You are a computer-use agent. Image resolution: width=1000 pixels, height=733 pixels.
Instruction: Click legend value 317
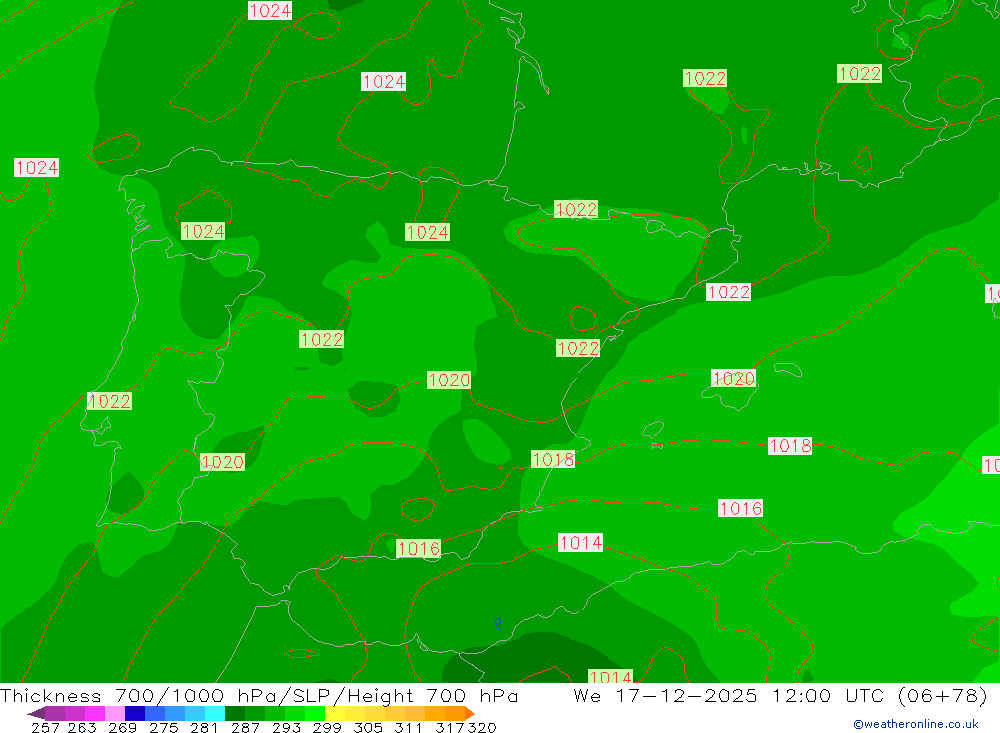click(450, 727)
